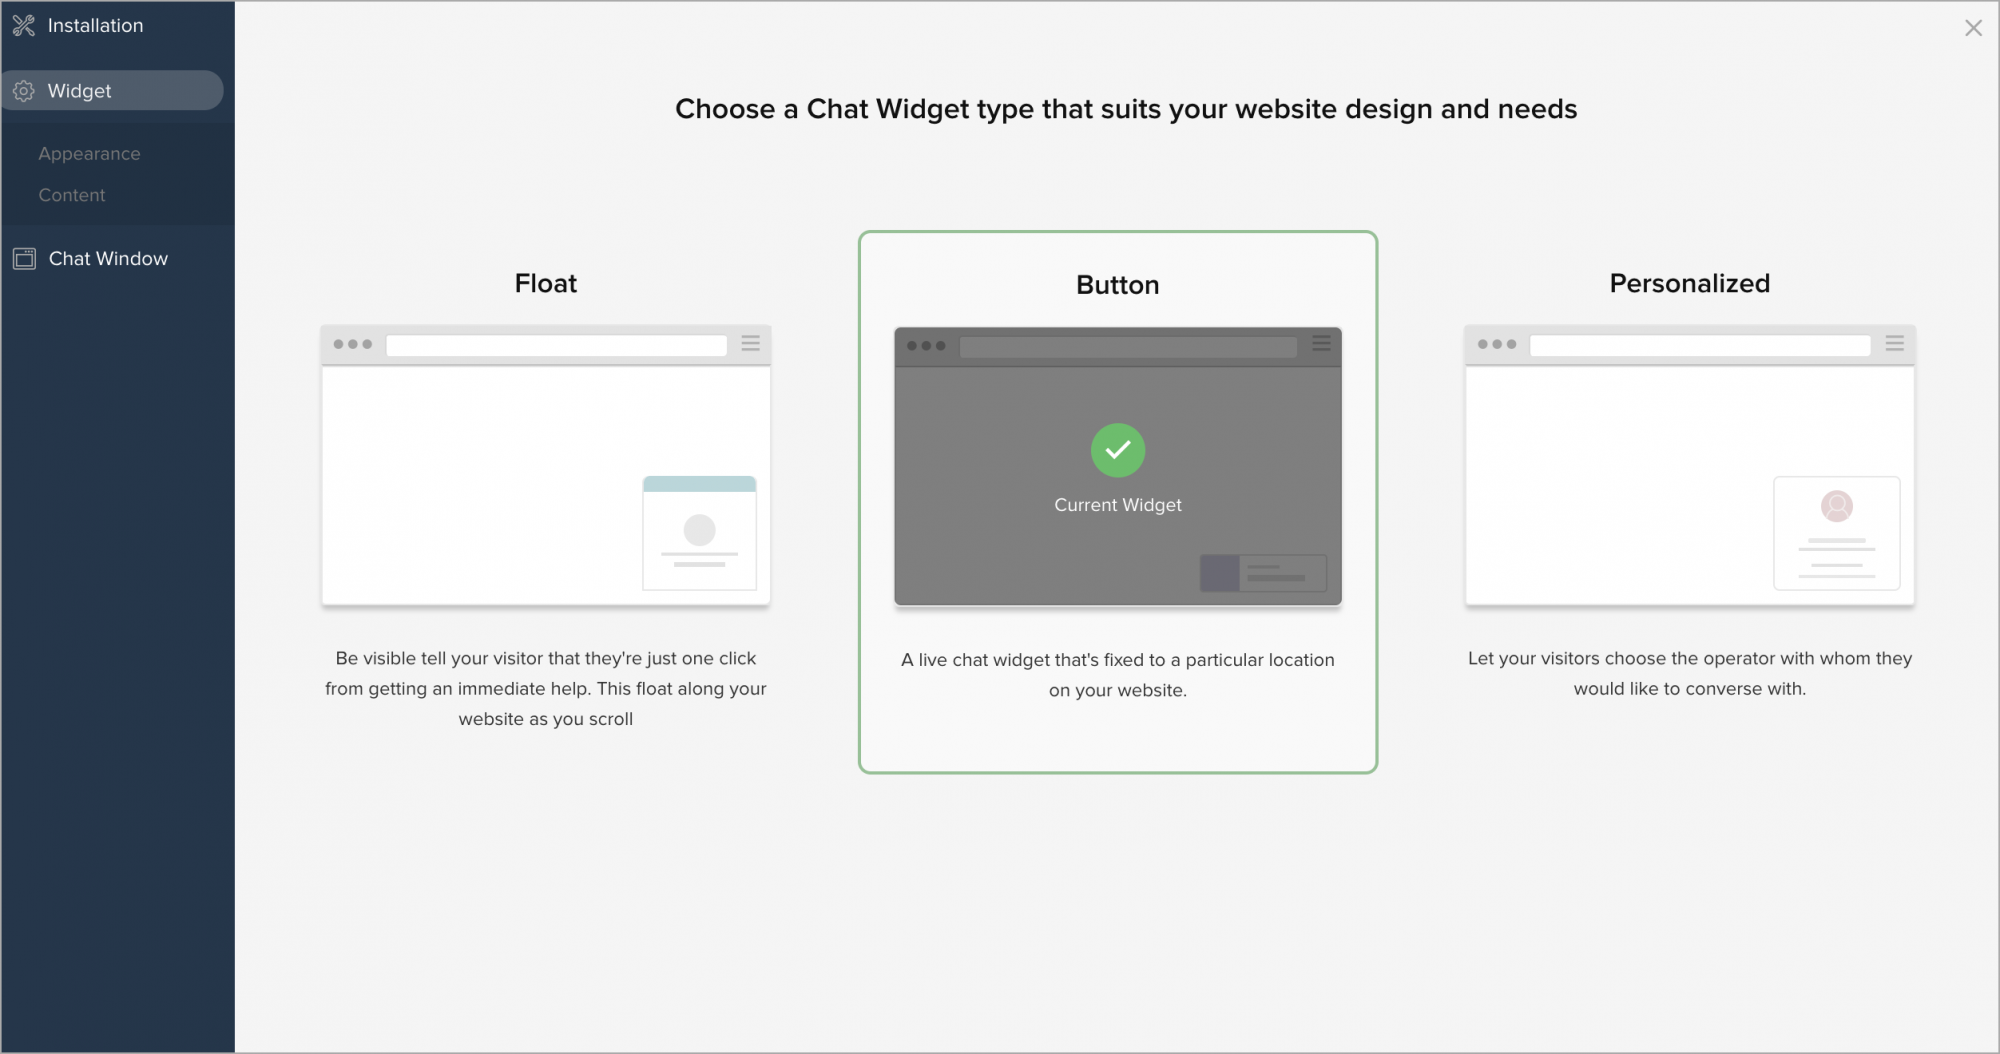
Task: Click the Float preview hamburger menu icon
Action: tap(751, 344)
